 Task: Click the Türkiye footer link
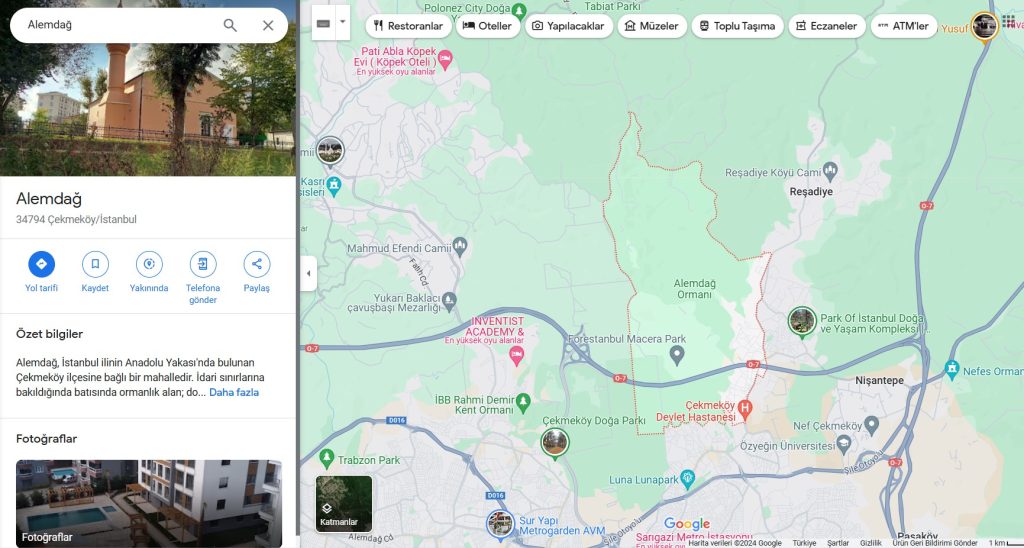804,543
